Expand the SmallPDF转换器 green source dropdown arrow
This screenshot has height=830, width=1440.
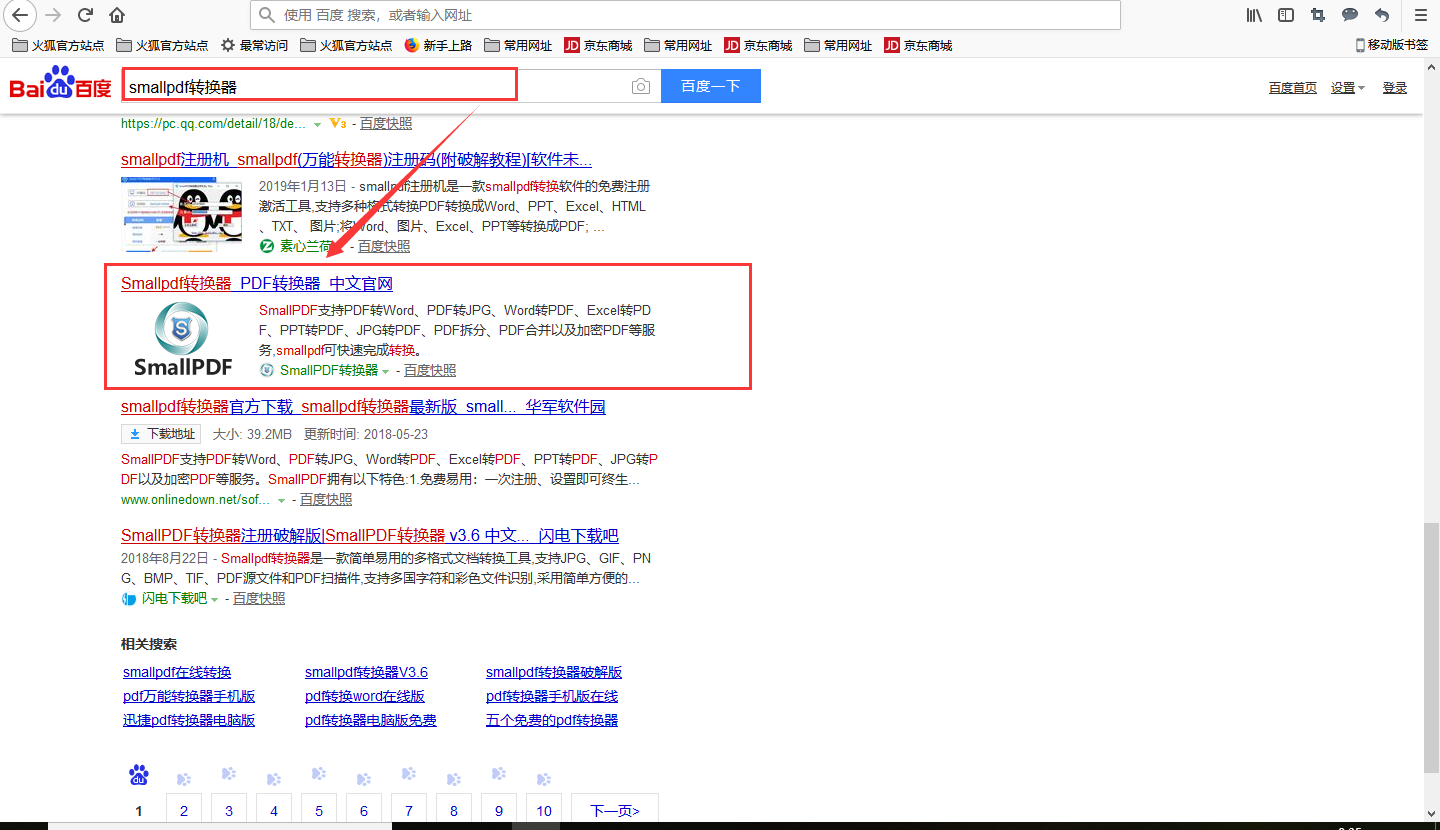click(385, 371)
